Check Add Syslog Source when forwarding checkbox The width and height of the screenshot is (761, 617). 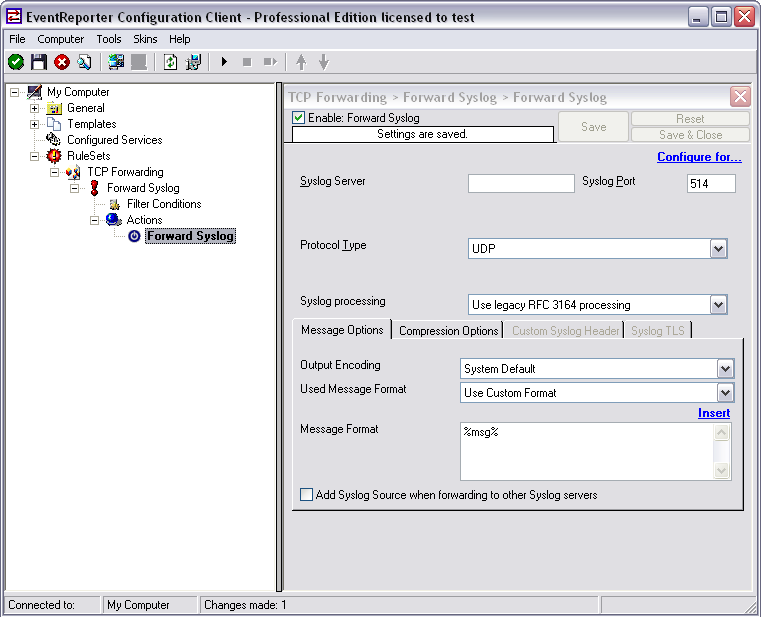pyautogui.click(x=306, y=495)
